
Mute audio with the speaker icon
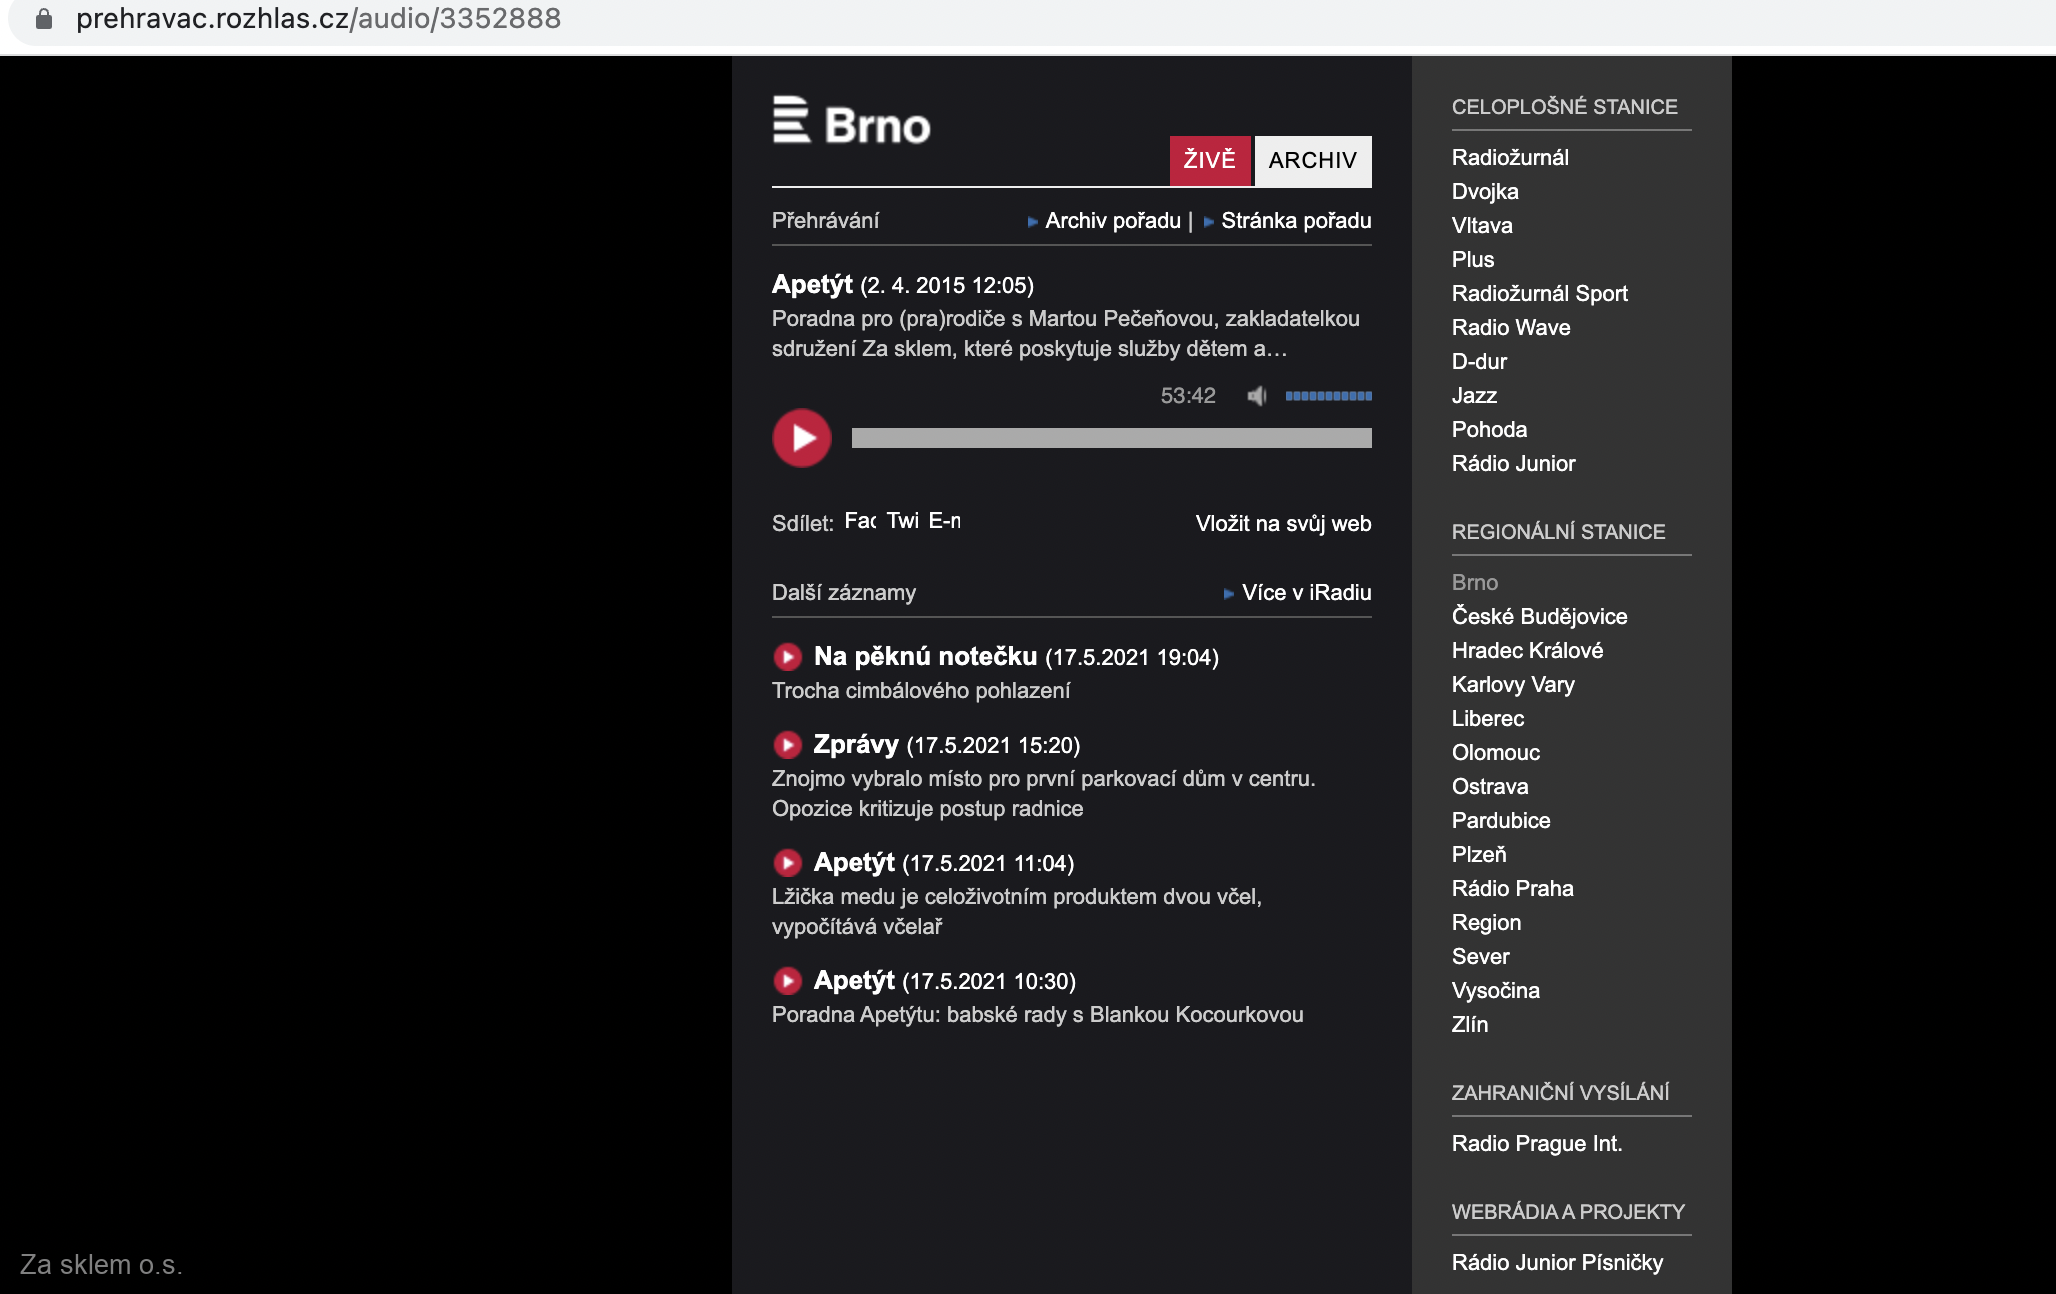(1257, 396)
